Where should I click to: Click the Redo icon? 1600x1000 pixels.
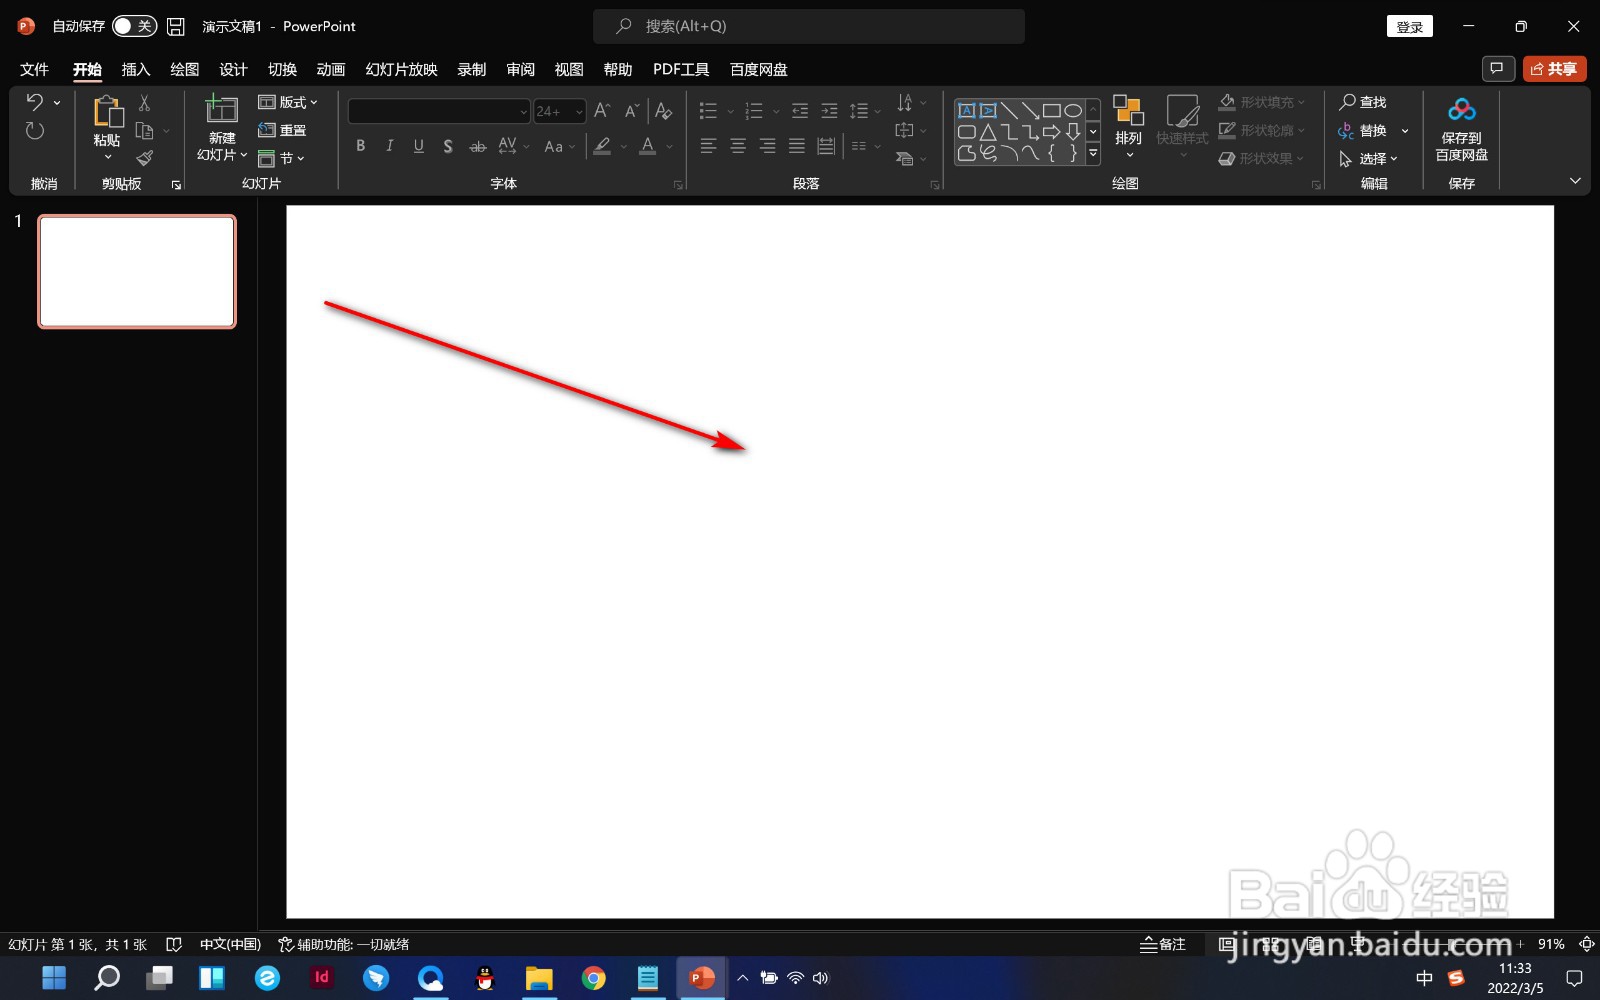34,131
